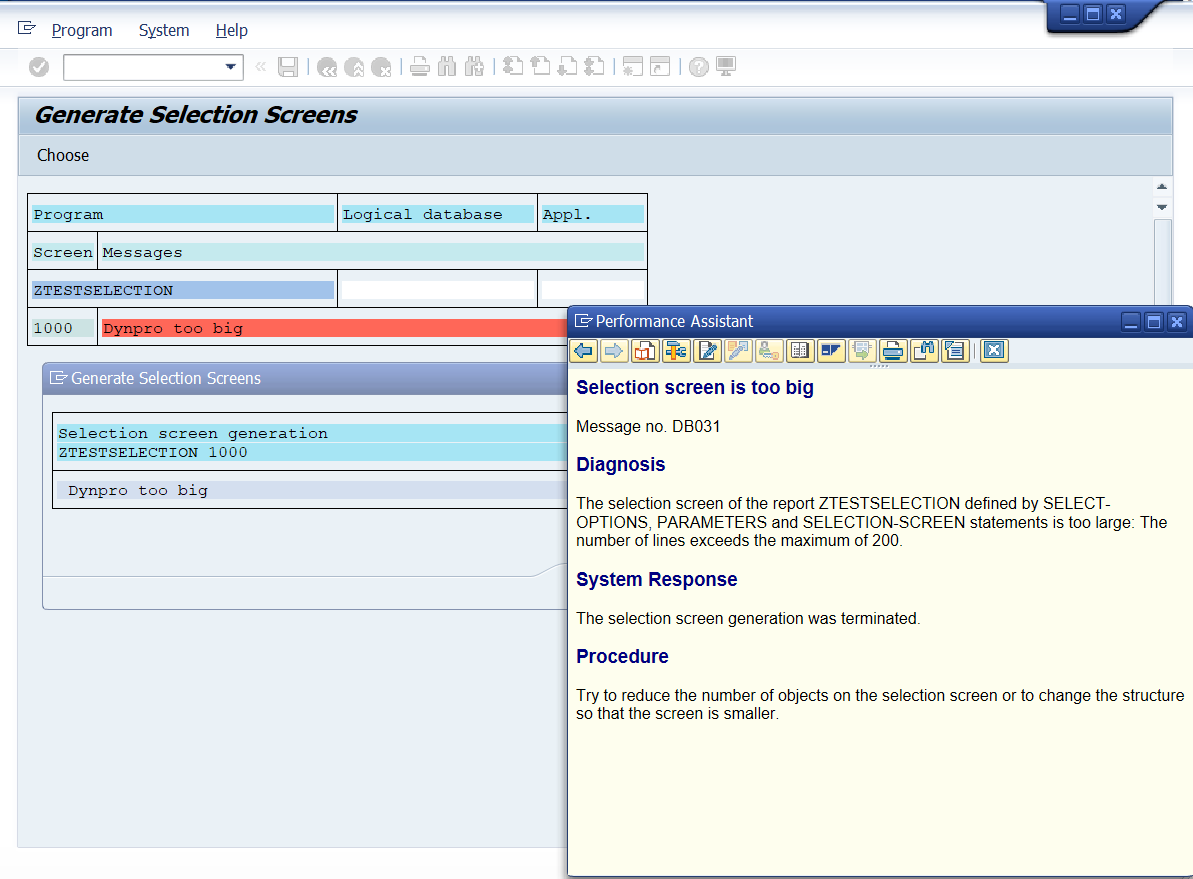Open the Program menu
Image resolution: width=1193 pixels, height=879 pixels.
[x=81, y=30]
